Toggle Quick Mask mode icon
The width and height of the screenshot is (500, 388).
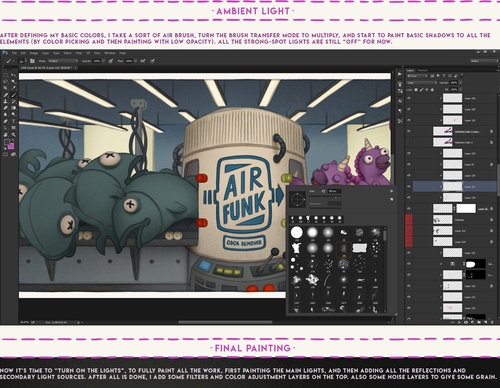click(6, 154)
